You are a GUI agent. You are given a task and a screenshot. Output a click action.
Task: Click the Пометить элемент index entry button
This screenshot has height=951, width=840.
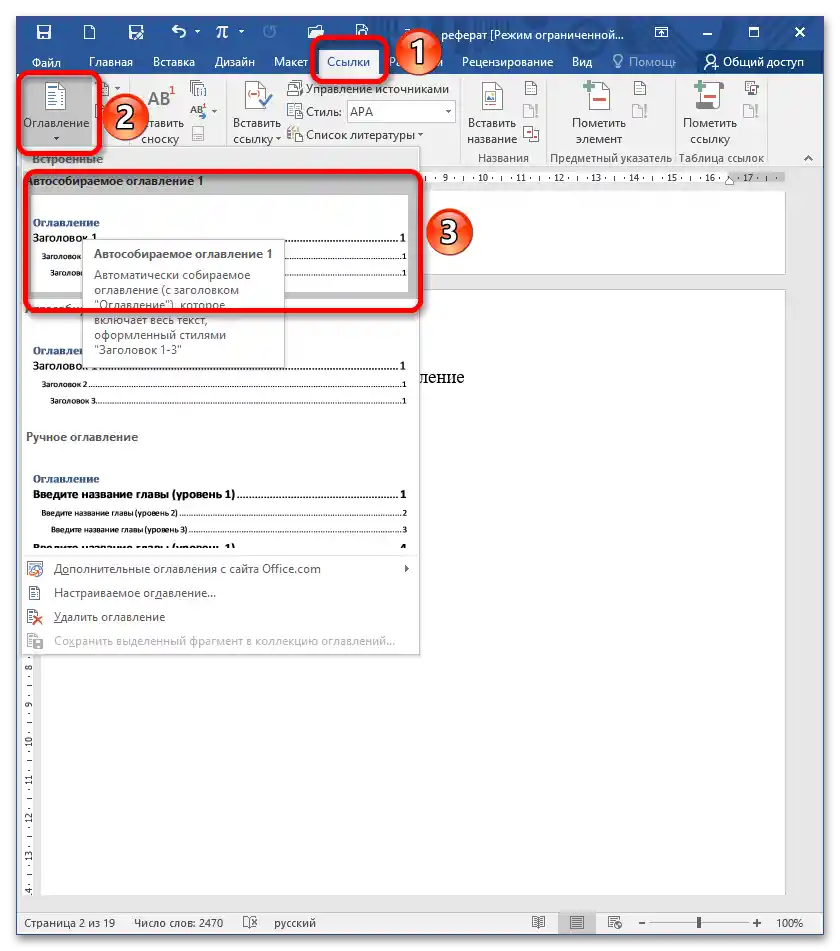point(598,113)
